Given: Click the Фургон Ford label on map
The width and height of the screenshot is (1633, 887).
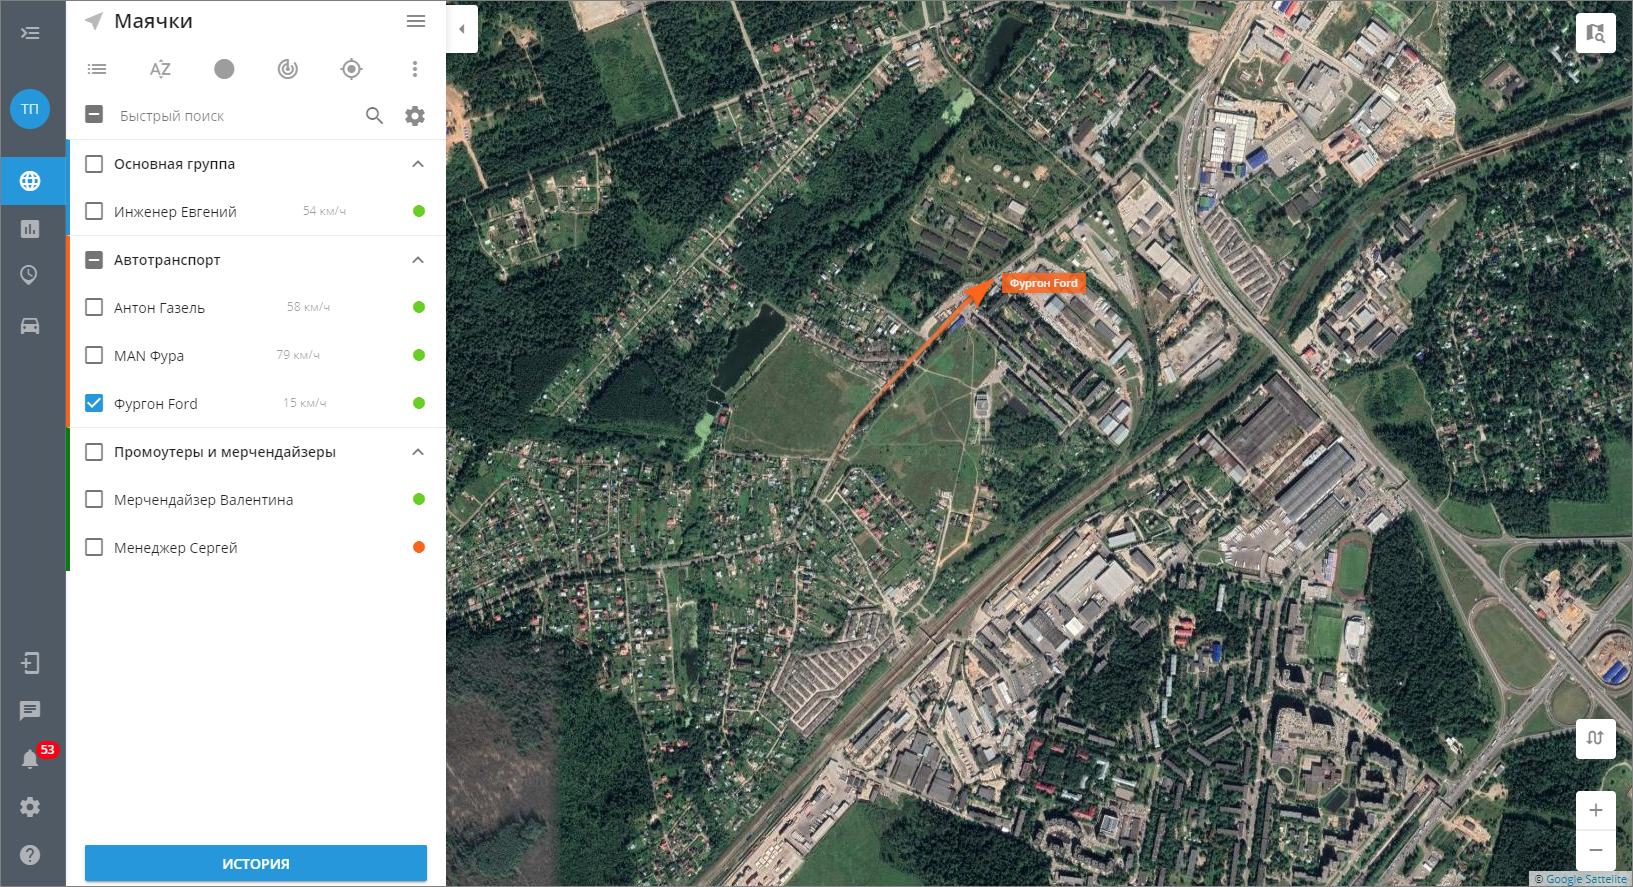Looking at the screenshot, I should 1044,283.
